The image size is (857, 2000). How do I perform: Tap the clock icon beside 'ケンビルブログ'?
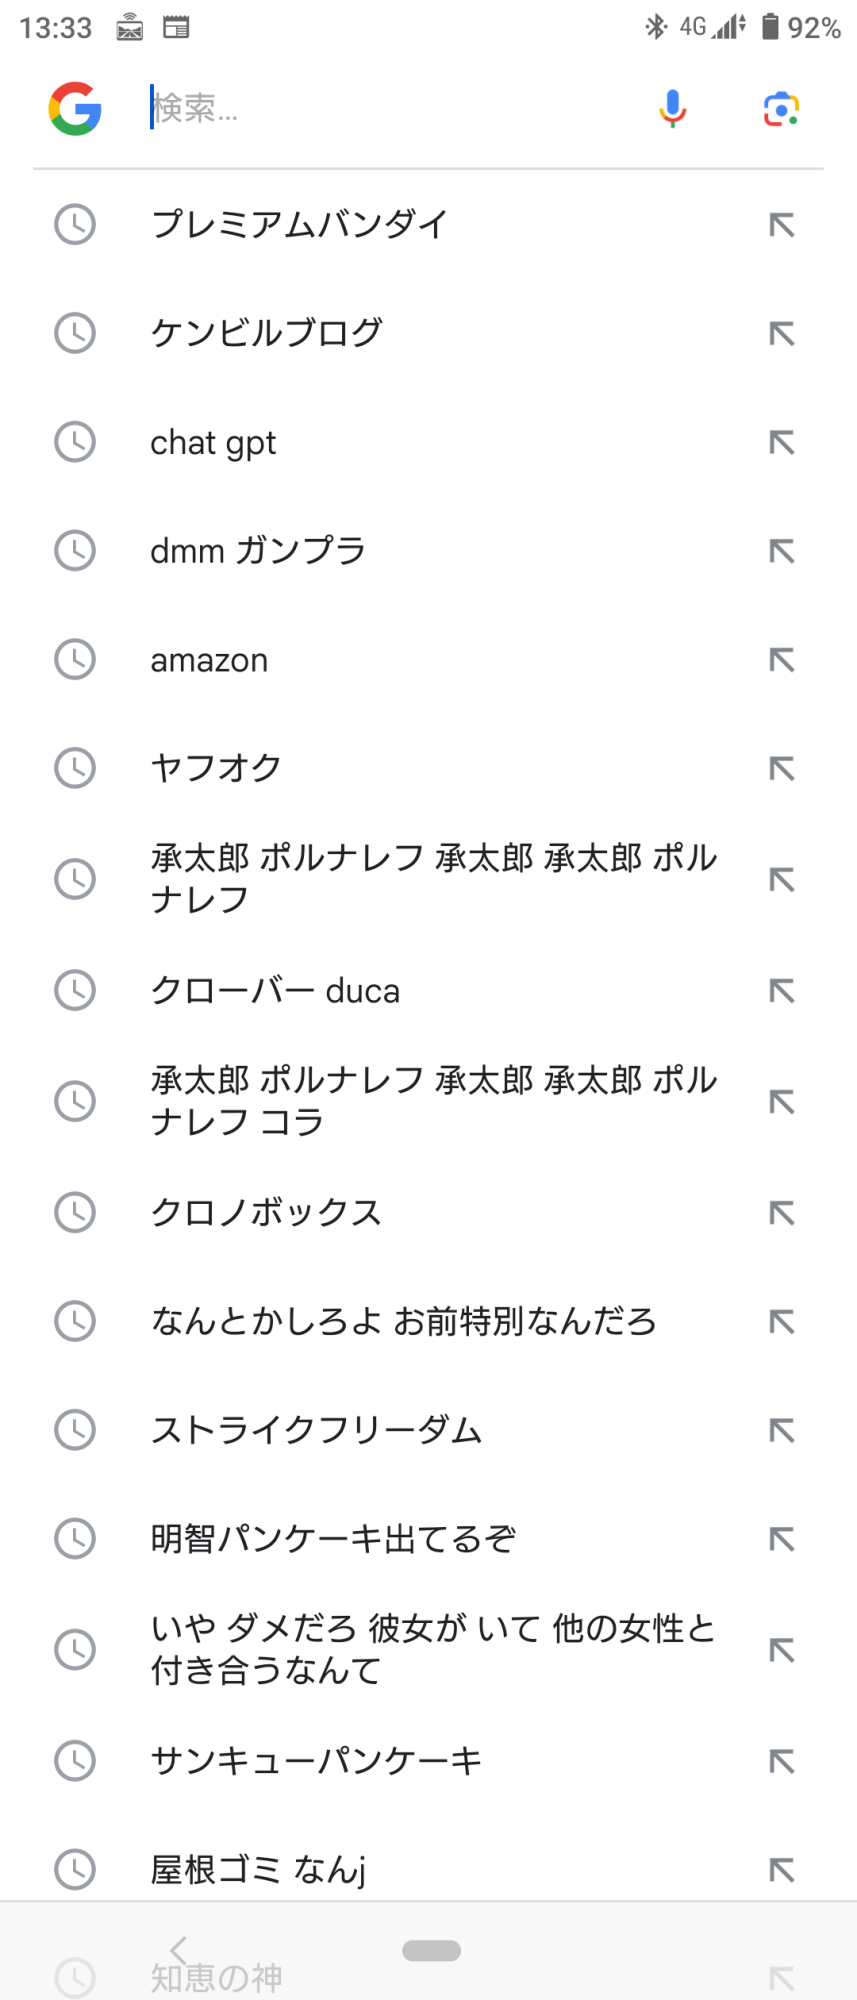75,333
